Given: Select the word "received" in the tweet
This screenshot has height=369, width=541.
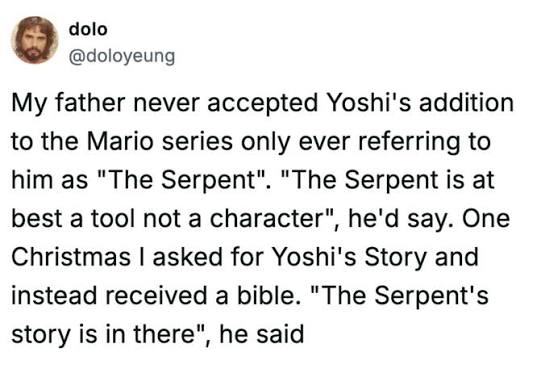Looking at the screenshot, I should pos(156,296).
